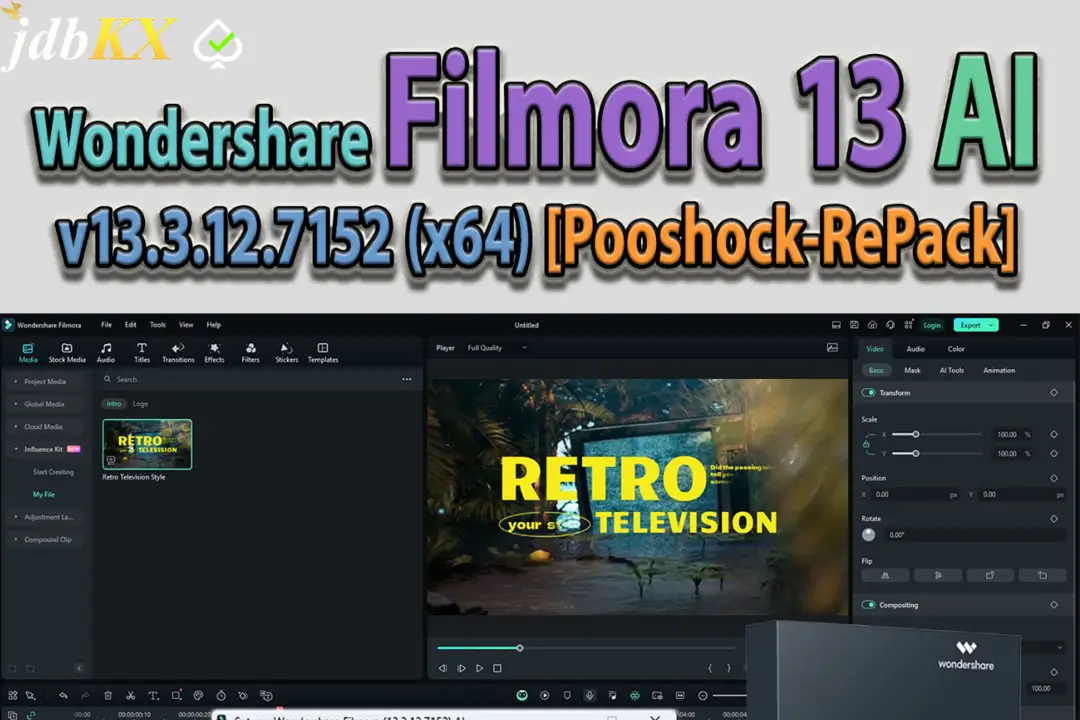Click the save project icon in title bar
The image size is (1080, 720).
pyautogui.click(x=854, y=325)
